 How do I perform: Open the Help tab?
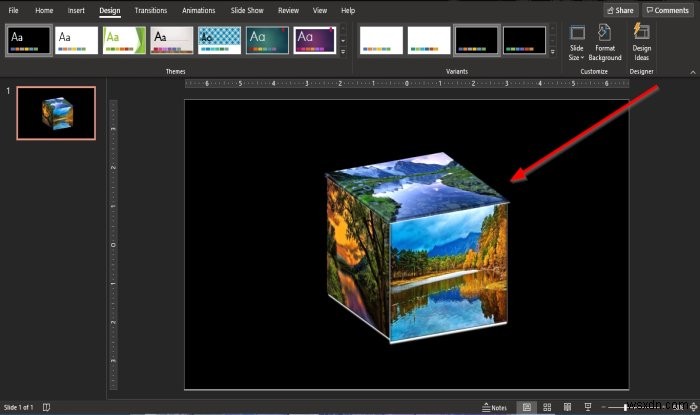[348, 10]
